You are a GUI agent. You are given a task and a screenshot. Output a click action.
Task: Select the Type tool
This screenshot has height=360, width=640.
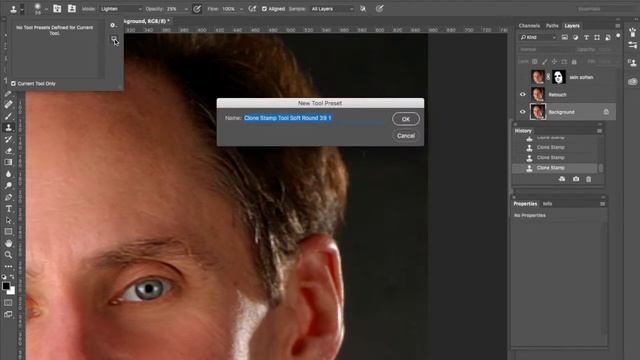[8, 209]
